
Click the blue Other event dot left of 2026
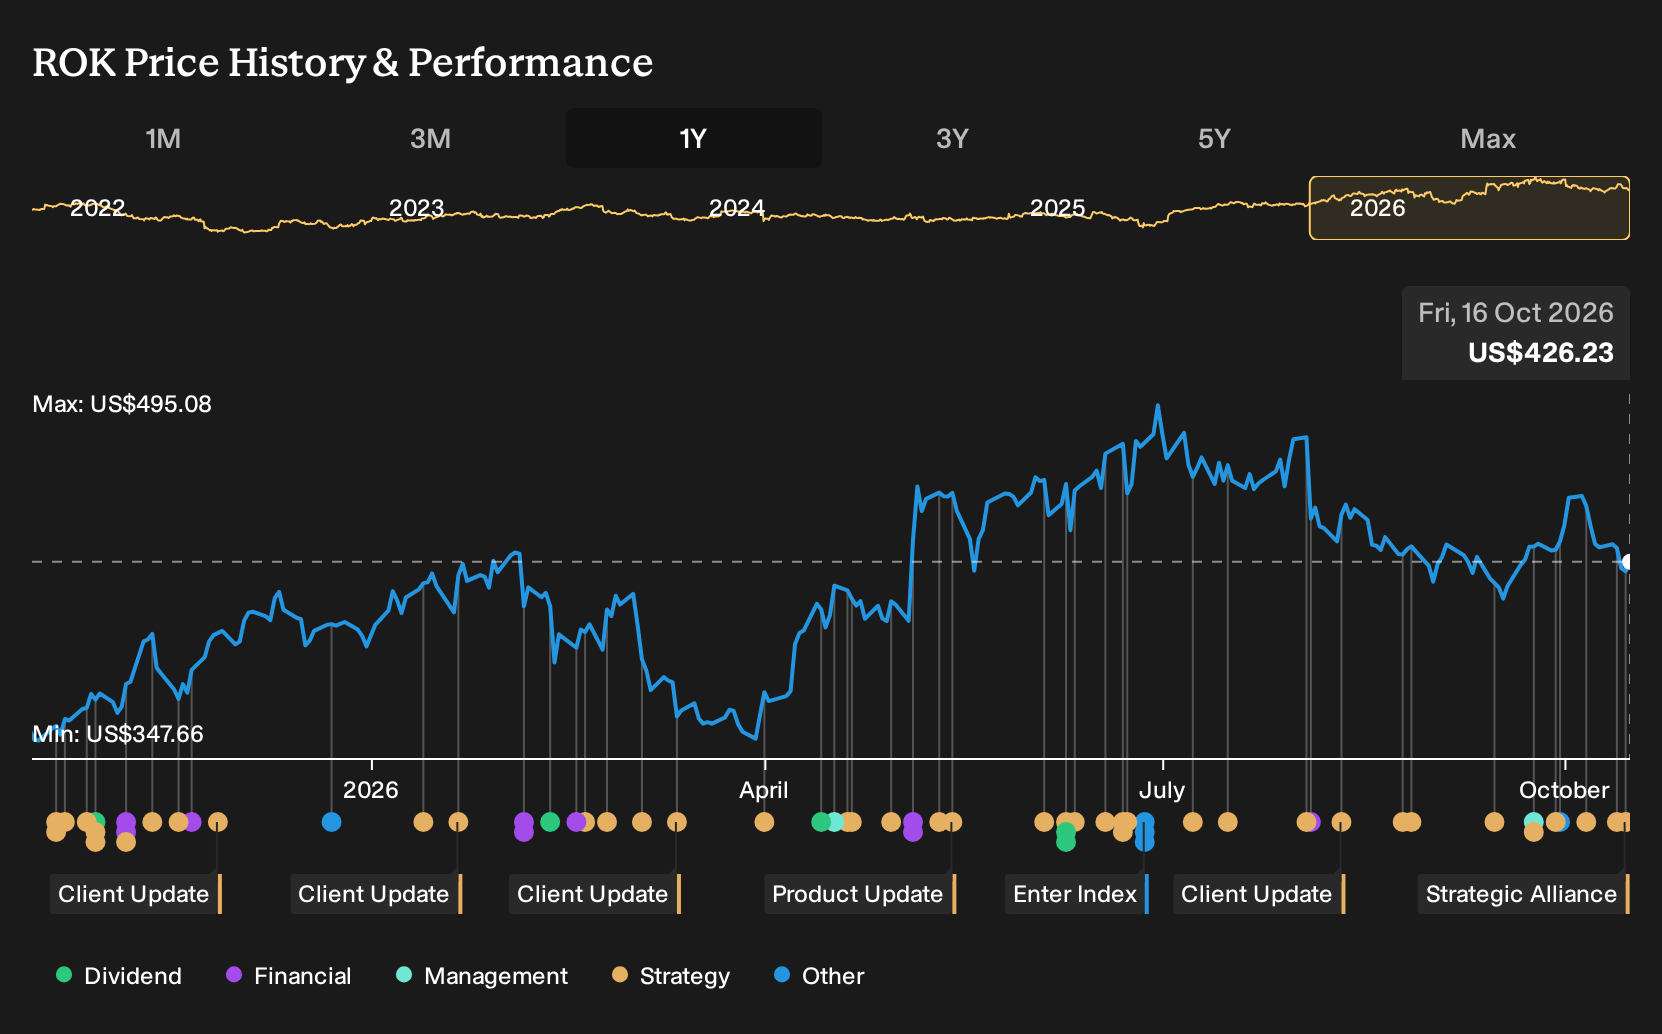click(331, 822)
